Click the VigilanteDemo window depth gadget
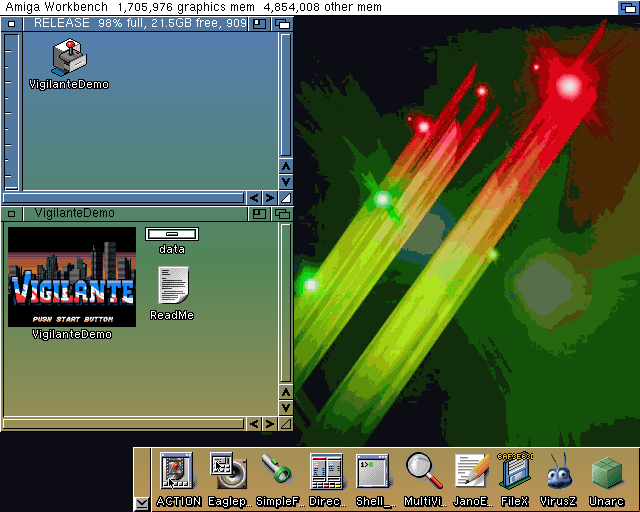Viewport: 640px width, 512px height. 282,214
